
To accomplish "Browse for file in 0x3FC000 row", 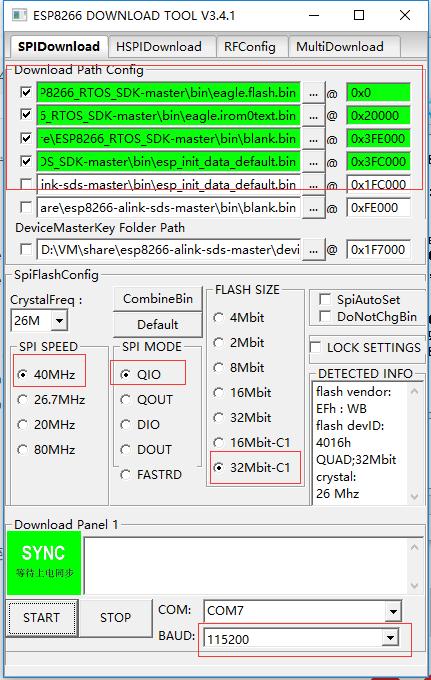I will (x=313, y=162).
